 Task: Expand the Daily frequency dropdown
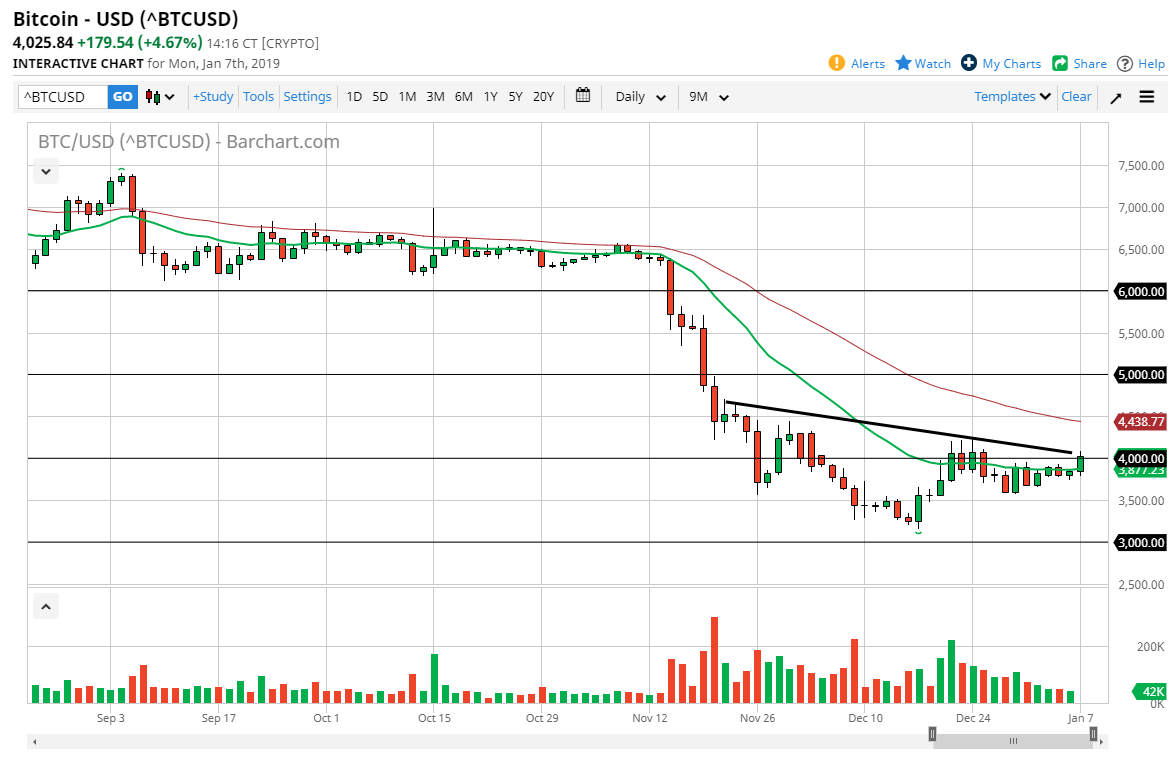pos(640,97)
